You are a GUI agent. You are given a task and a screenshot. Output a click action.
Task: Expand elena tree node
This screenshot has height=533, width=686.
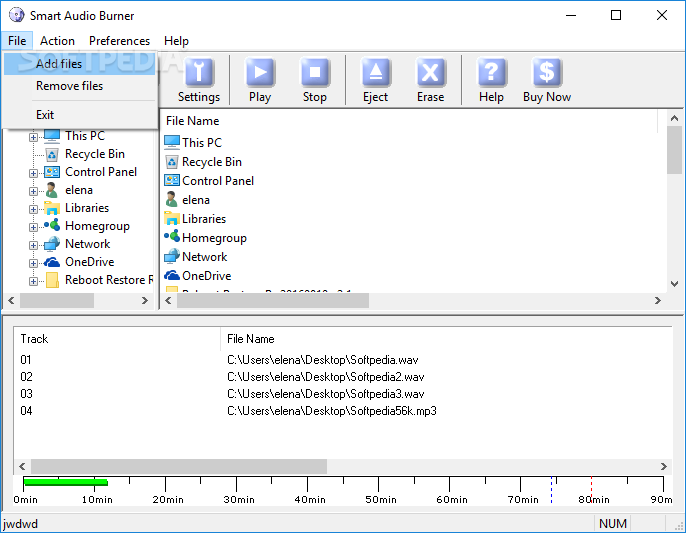pos(33,191)
